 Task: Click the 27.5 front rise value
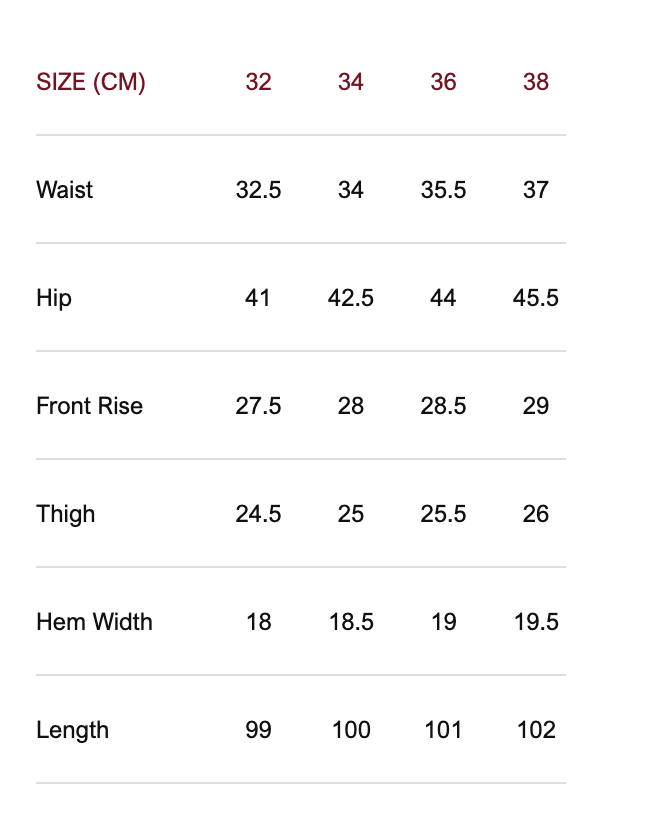click(x=258, y=406)
